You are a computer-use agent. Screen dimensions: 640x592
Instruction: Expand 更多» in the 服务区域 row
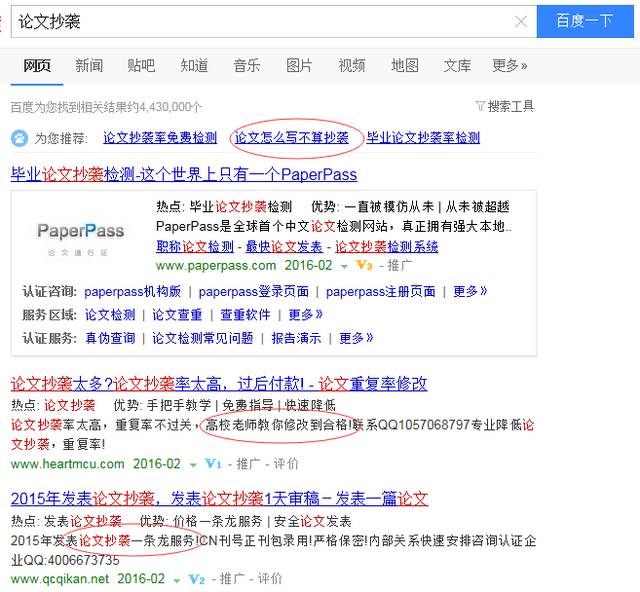coord(305,315)
